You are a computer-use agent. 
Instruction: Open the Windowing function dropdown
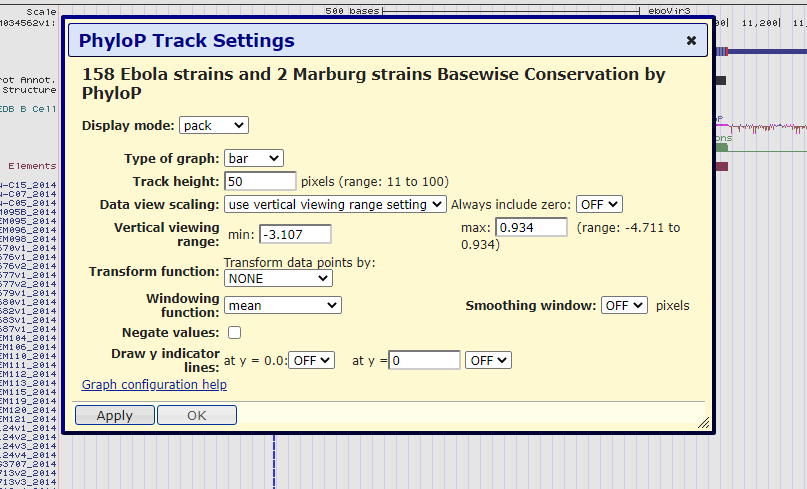click(x=282, y=305)
